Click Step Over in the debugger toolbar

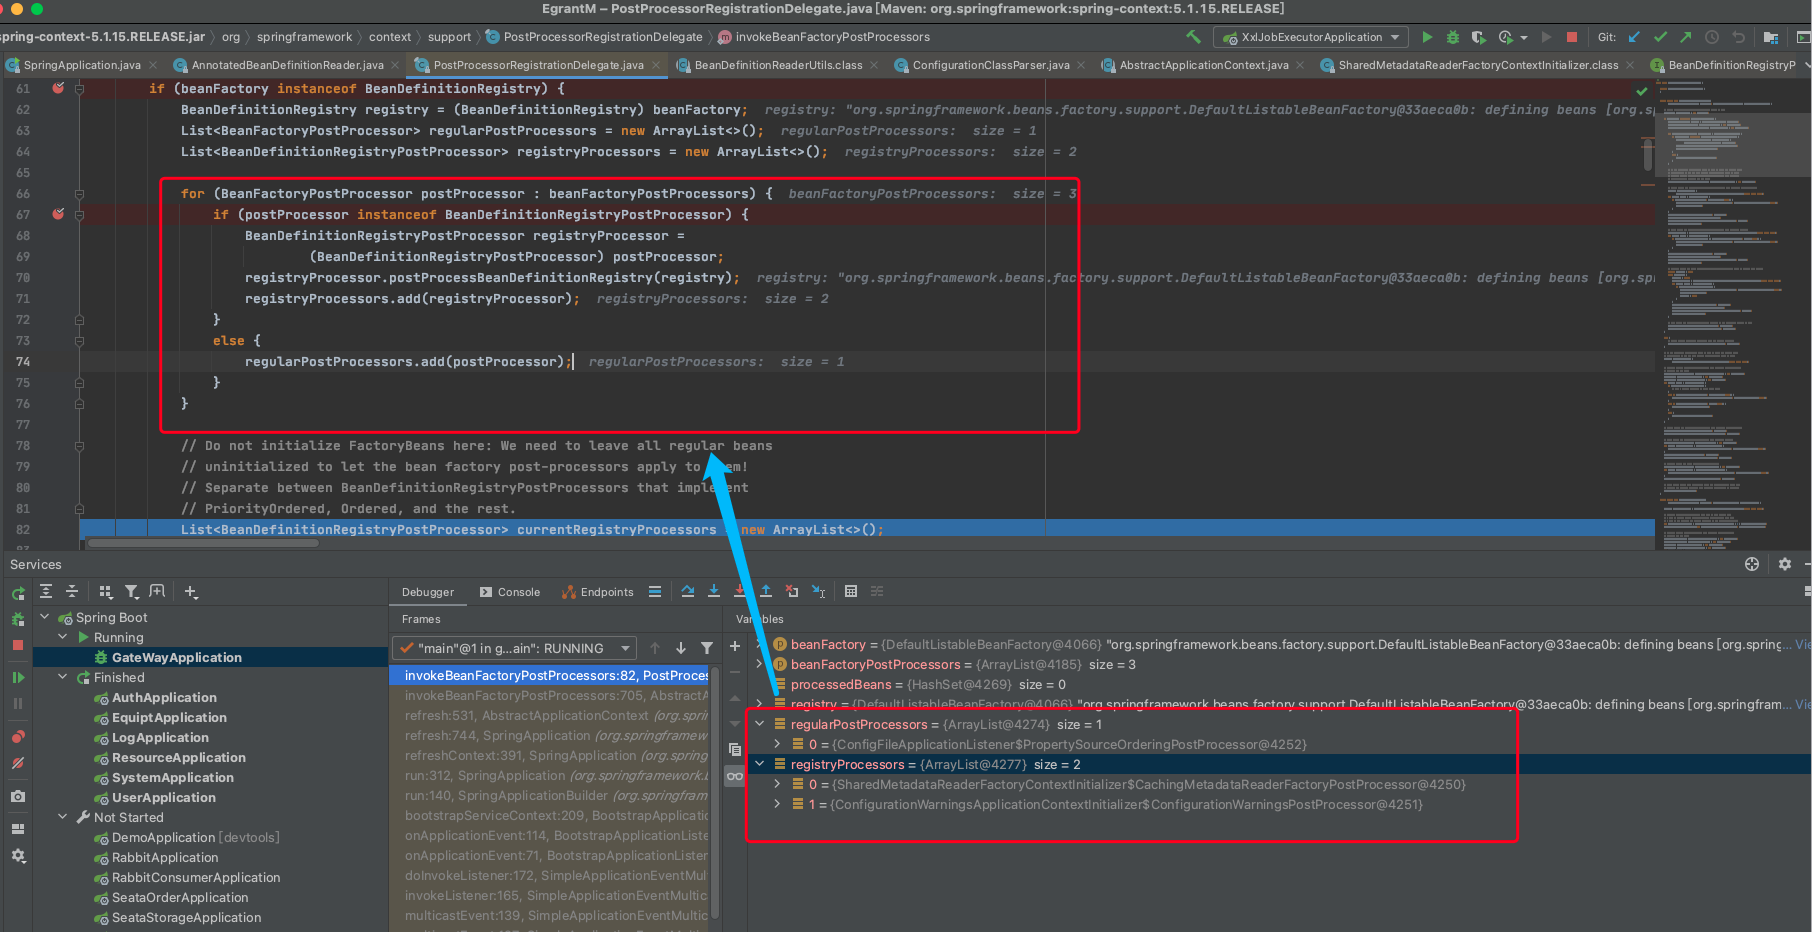pyautogui.click(x=688, y=592)
